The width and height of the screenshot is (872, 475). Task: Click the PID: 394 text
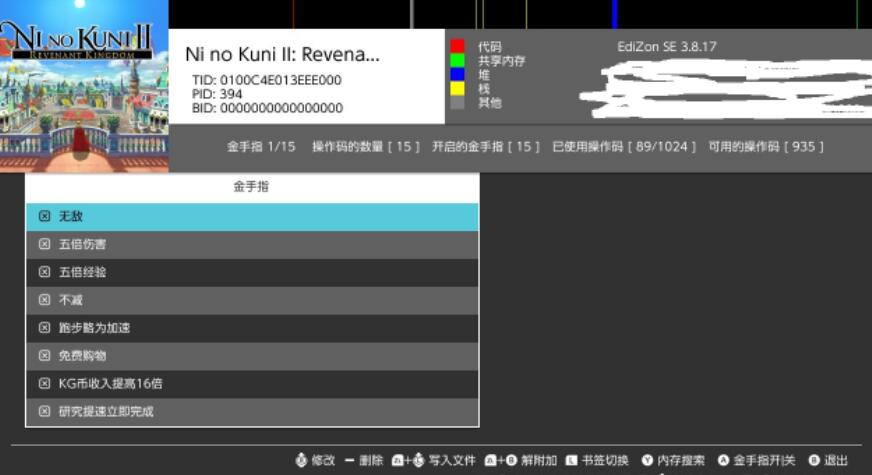tap(217, 94)
